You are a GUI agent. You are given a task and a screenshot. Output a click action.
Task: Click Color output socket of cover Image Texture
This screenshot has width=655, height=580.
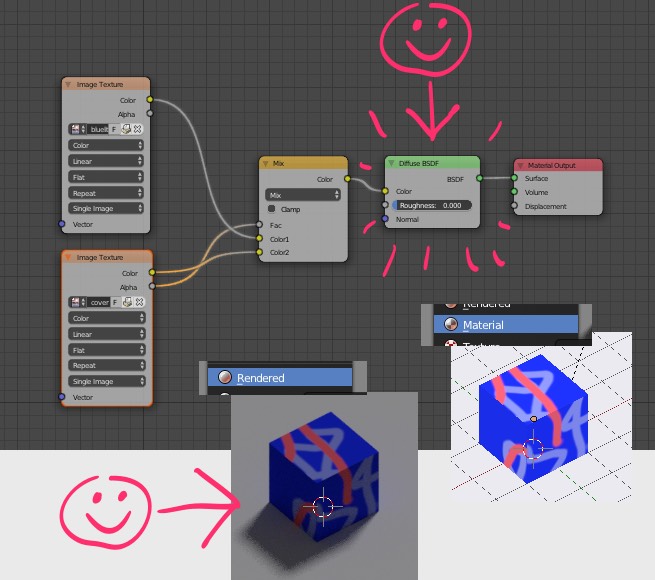(152, 272)
